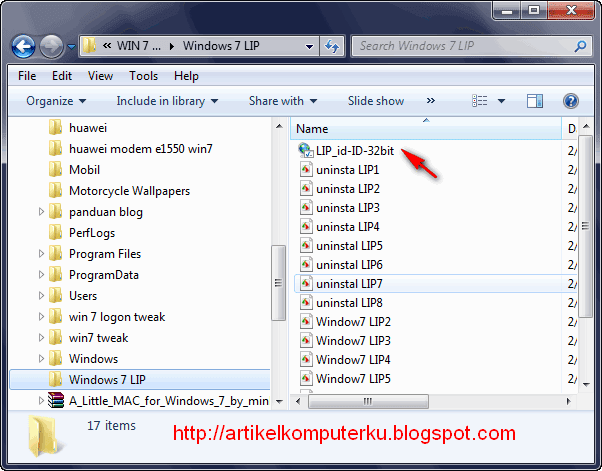Select the Window7 LIP4 file icon

(306, 359)
